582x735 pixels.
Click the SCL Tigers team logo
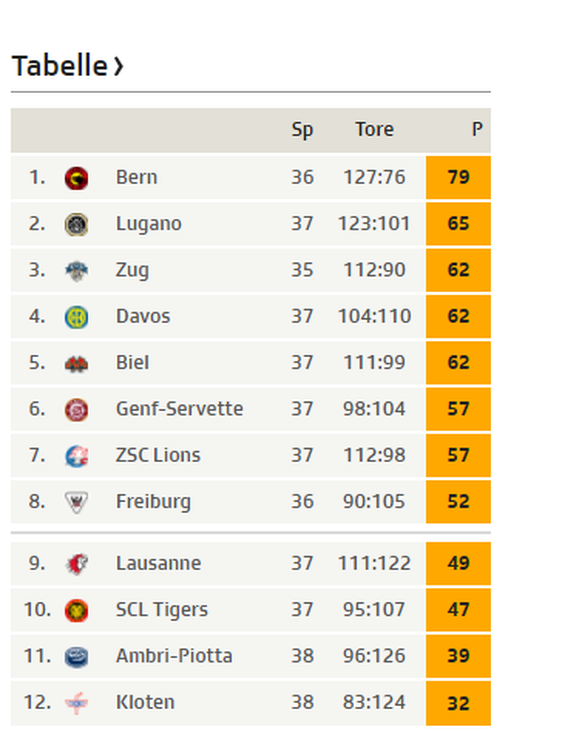(x=76, y=610)
